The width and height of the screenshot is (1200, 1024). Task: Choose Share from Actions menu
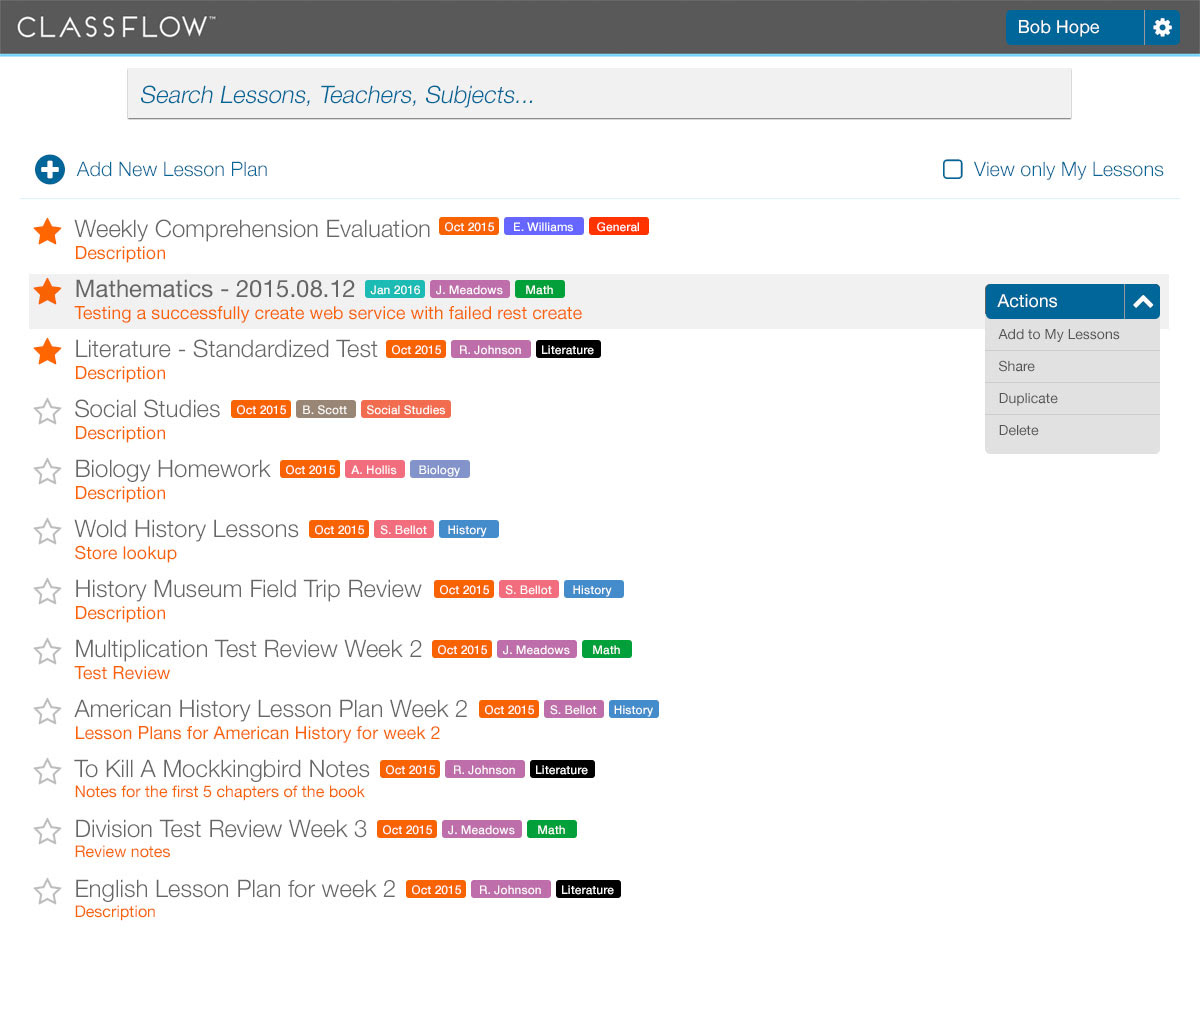tap(1072, 366)
